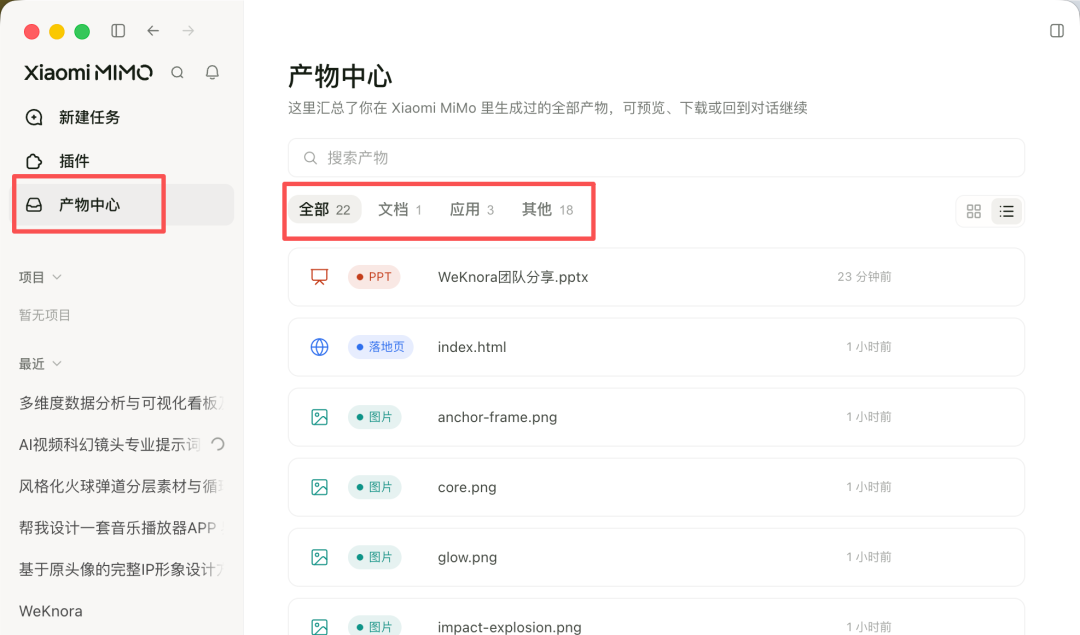Collapse the 项目 section chevron
The width and height of the screenshot is (1080, 635).
tap(57, 277)
